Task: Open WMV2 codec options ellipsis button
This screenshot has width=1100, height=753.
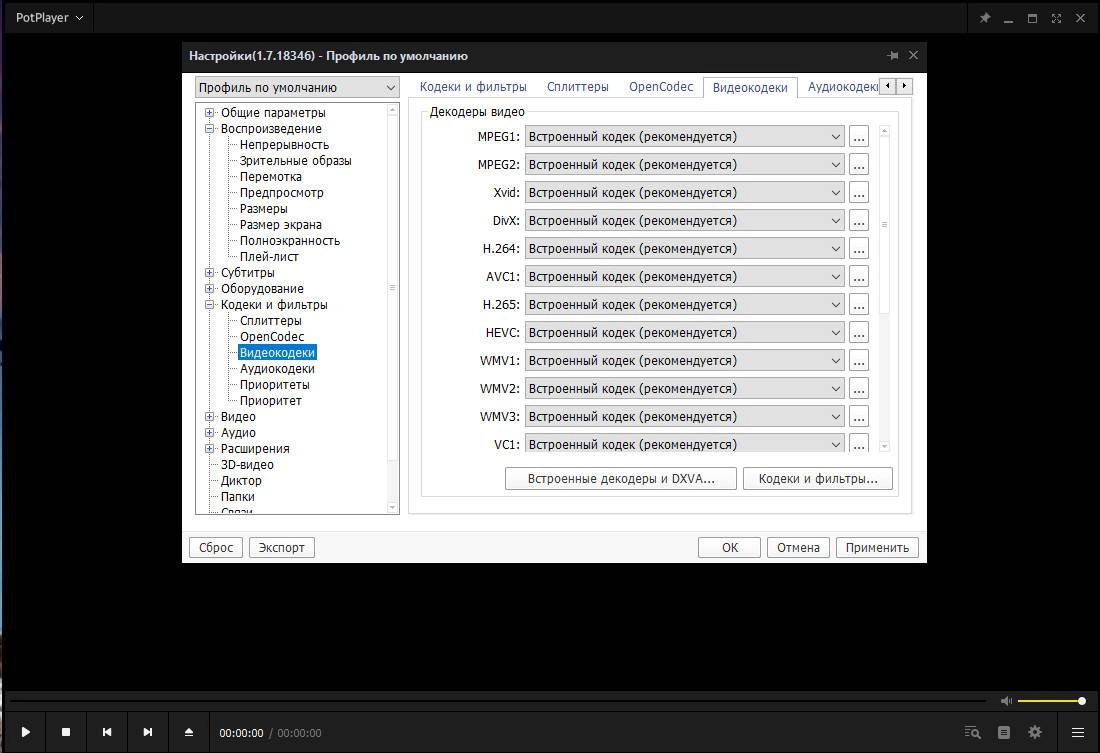Action: click(859, 389)
